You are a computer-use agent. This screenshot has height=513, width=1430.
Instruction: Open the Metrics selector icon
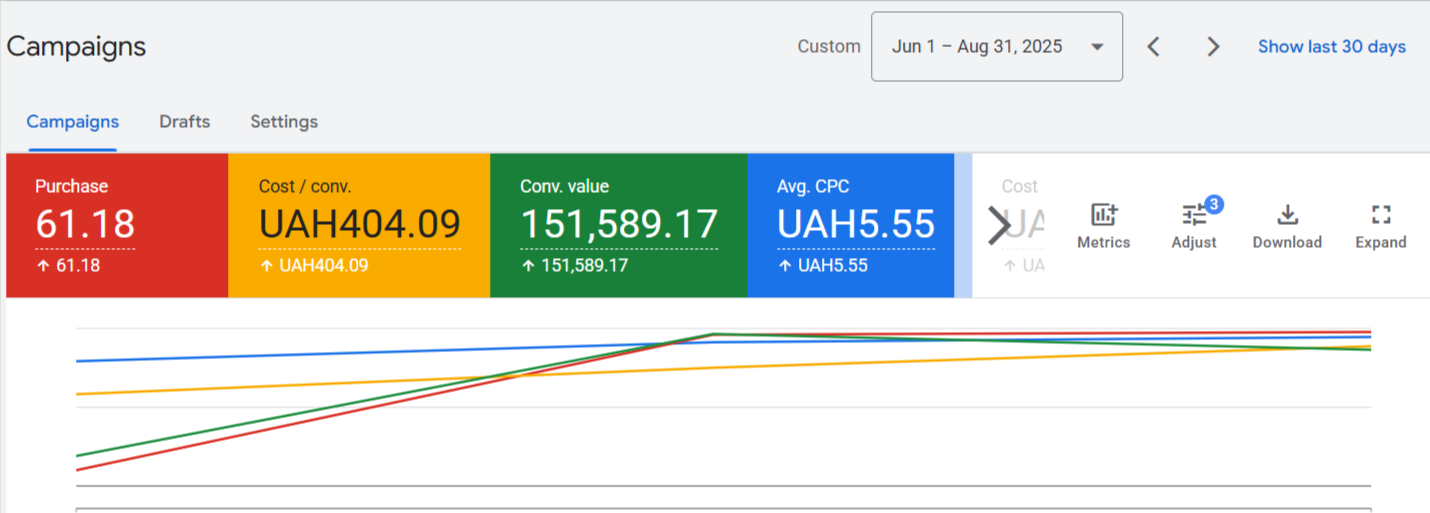[1103, 225]
